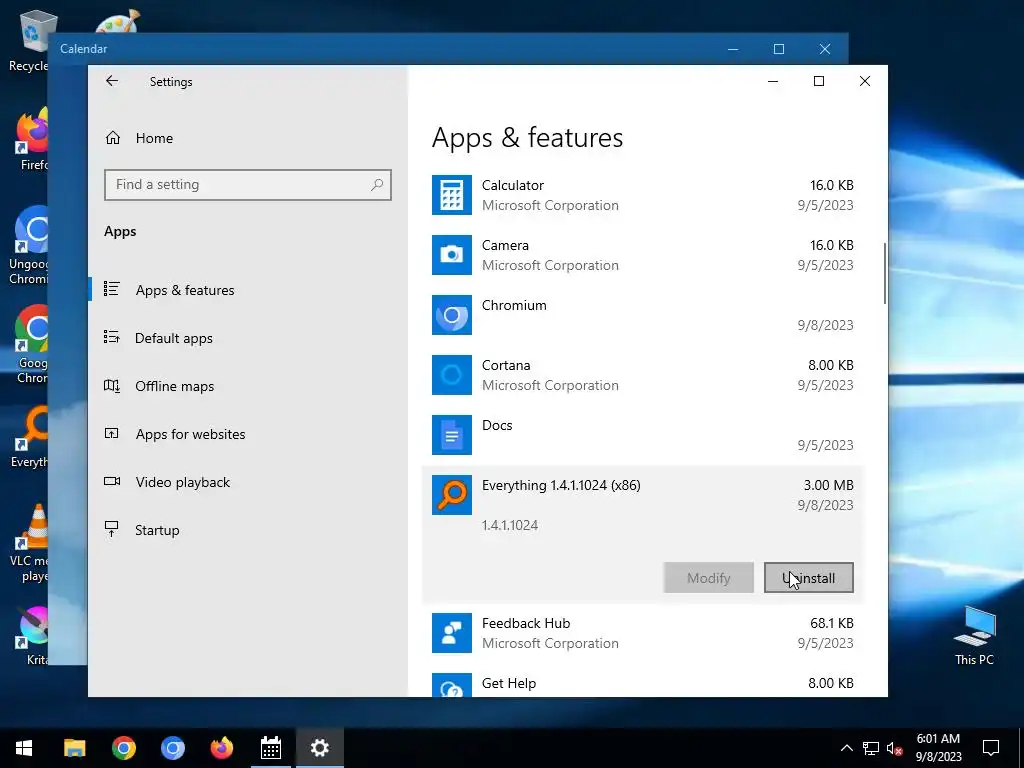Select Feedback Hub entry name

coord(526,624)
